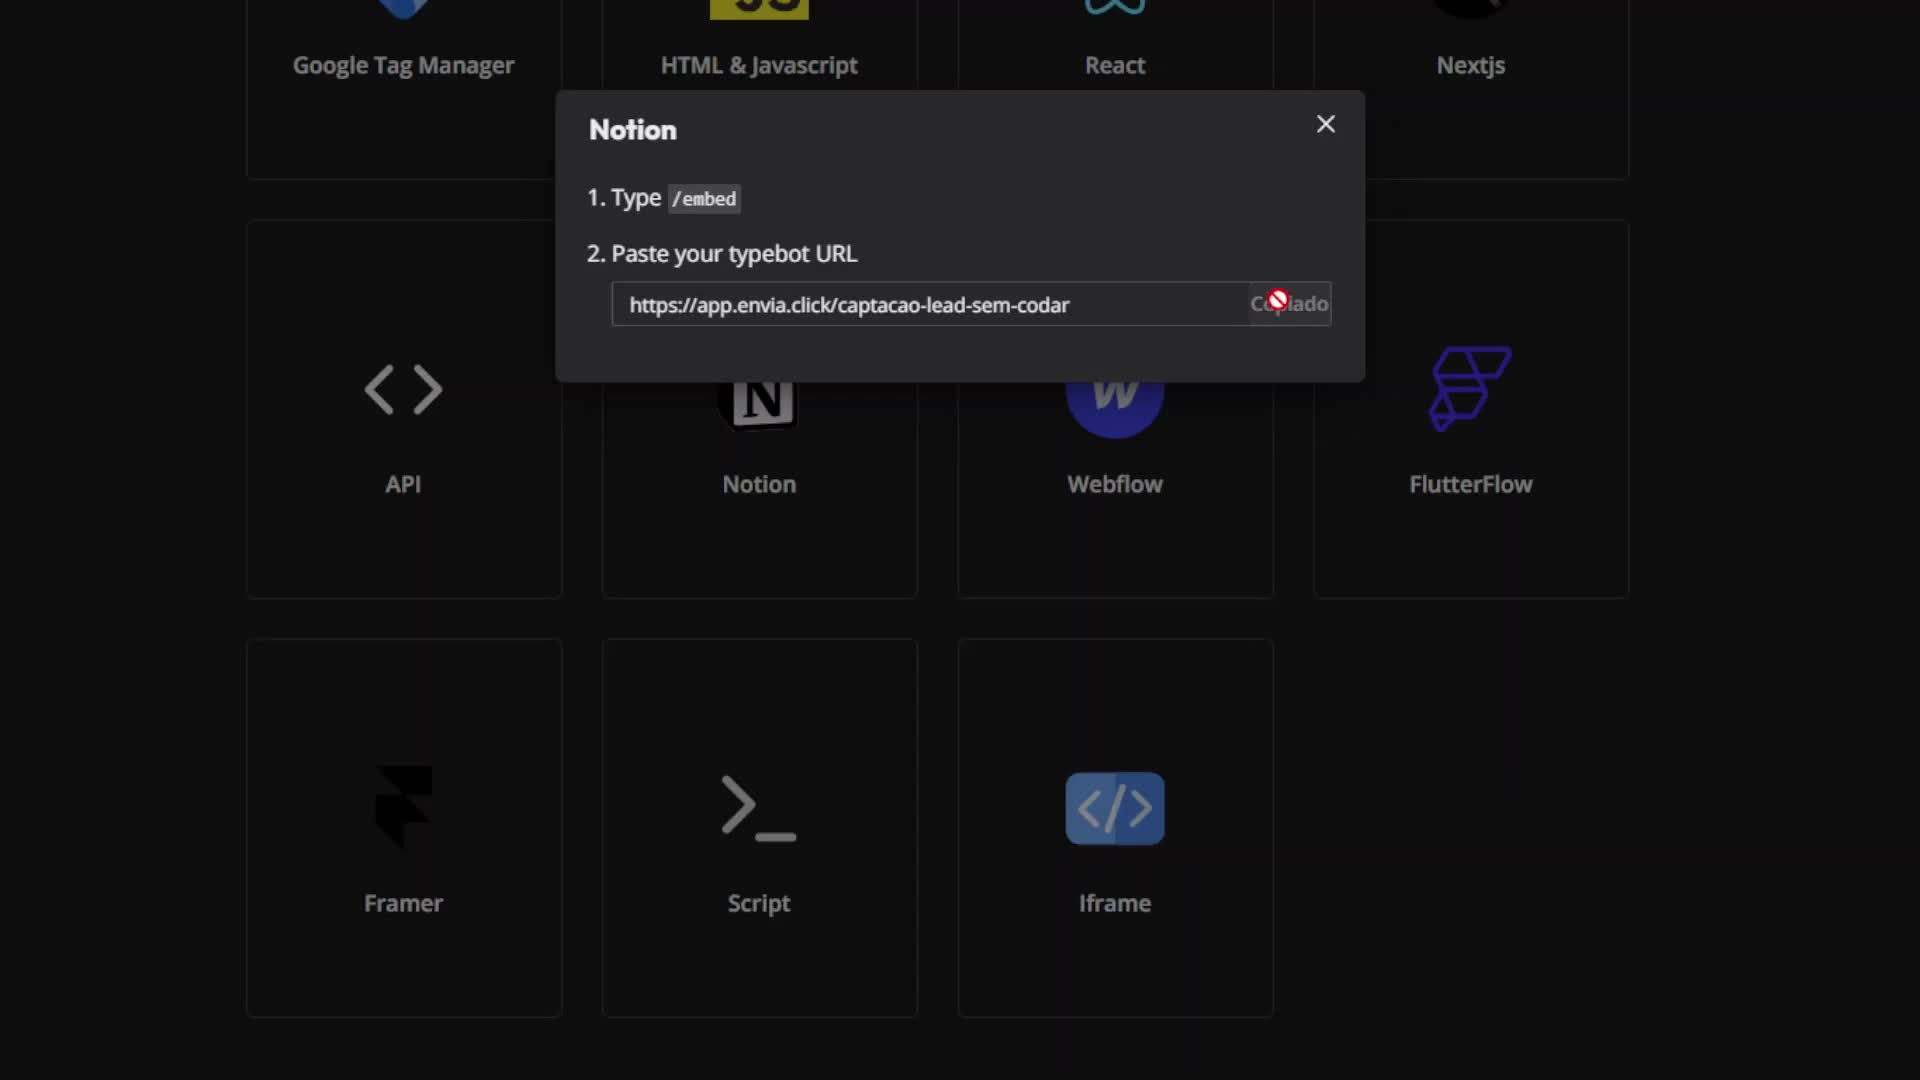Click the FlutterFlow label text
This screenshot has width=1920, height=1080.
tap(1470, 485)
